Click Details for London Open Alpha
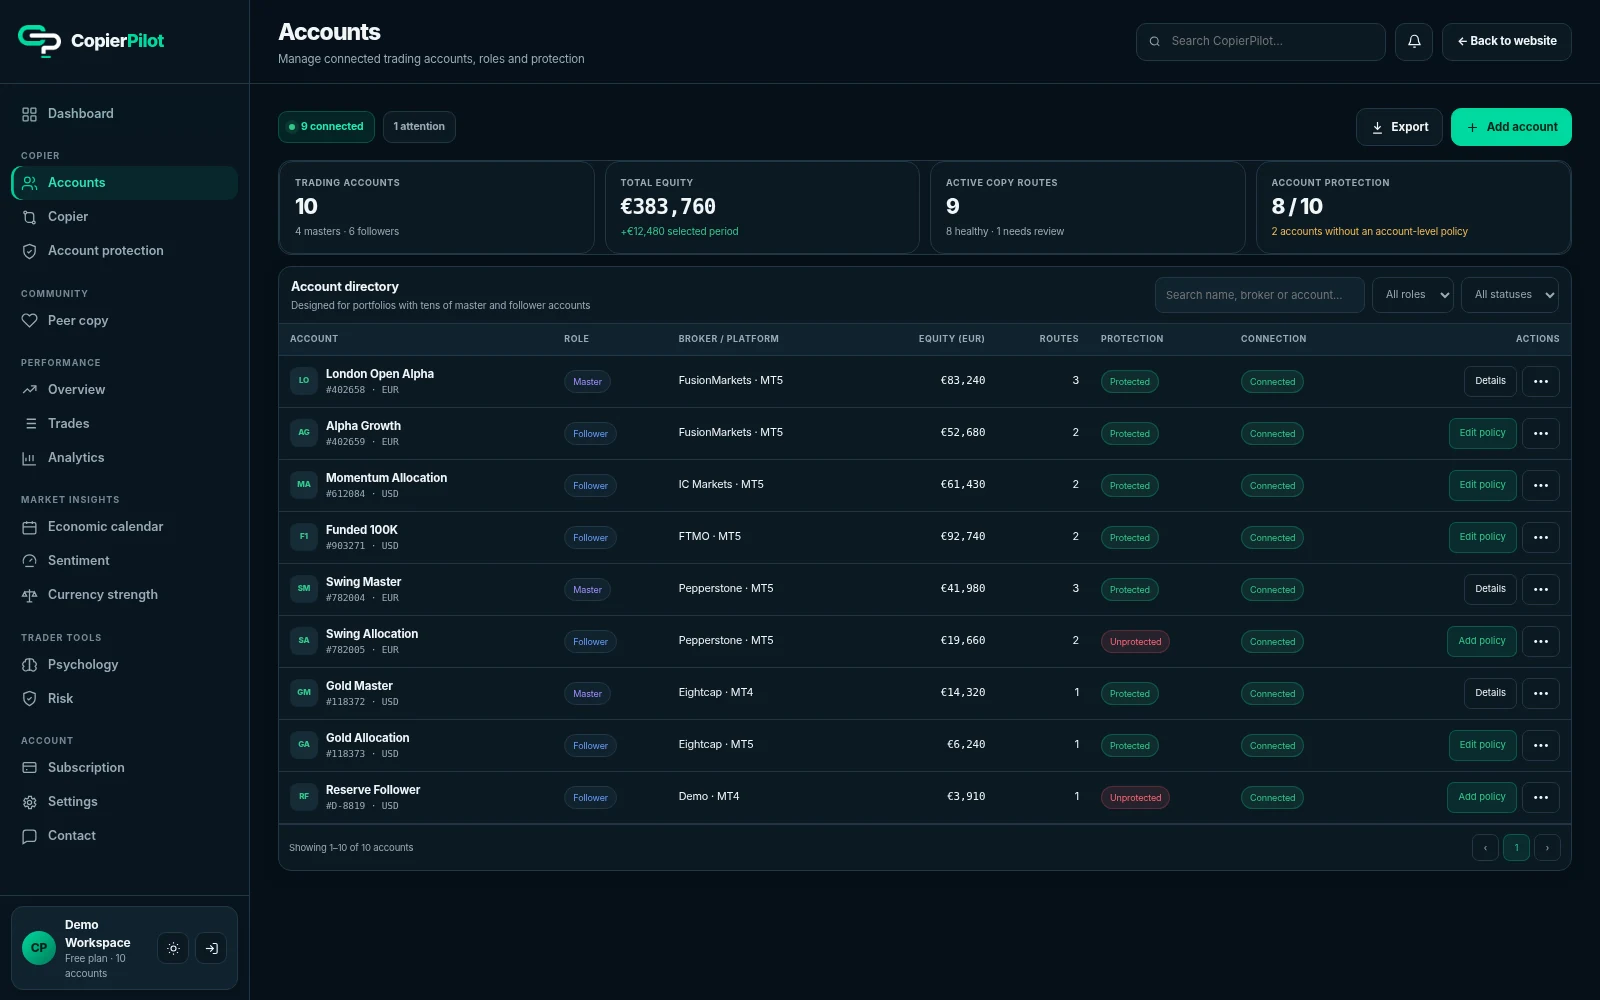This screenshot has height=1000, width=1600. pos(1490,381)
